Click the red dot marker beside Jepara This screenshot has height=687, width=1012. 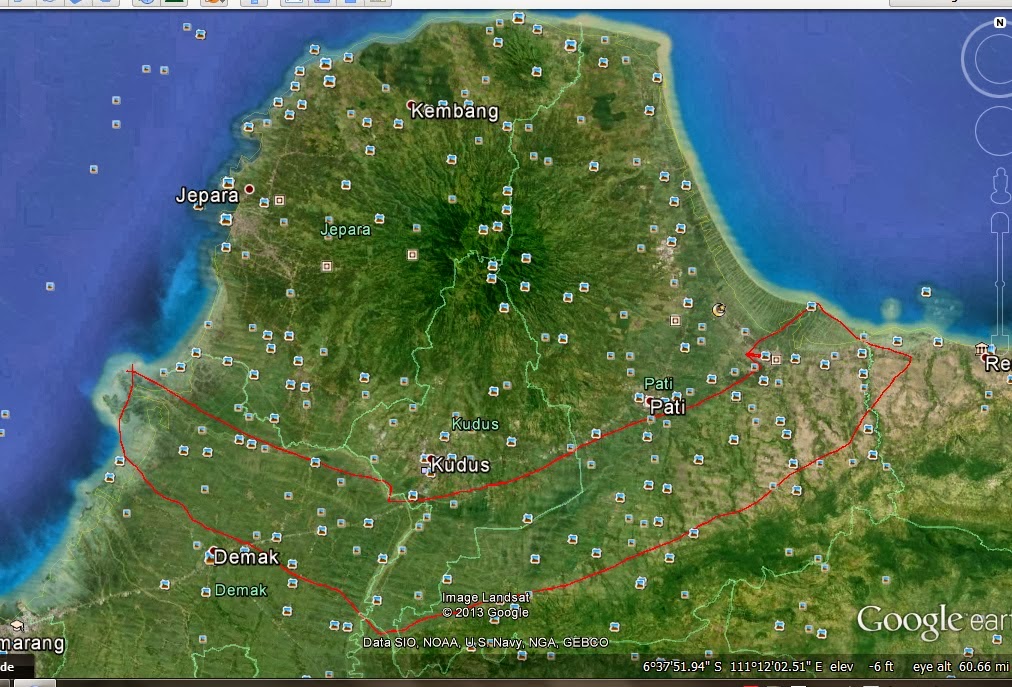pos(249,188)
